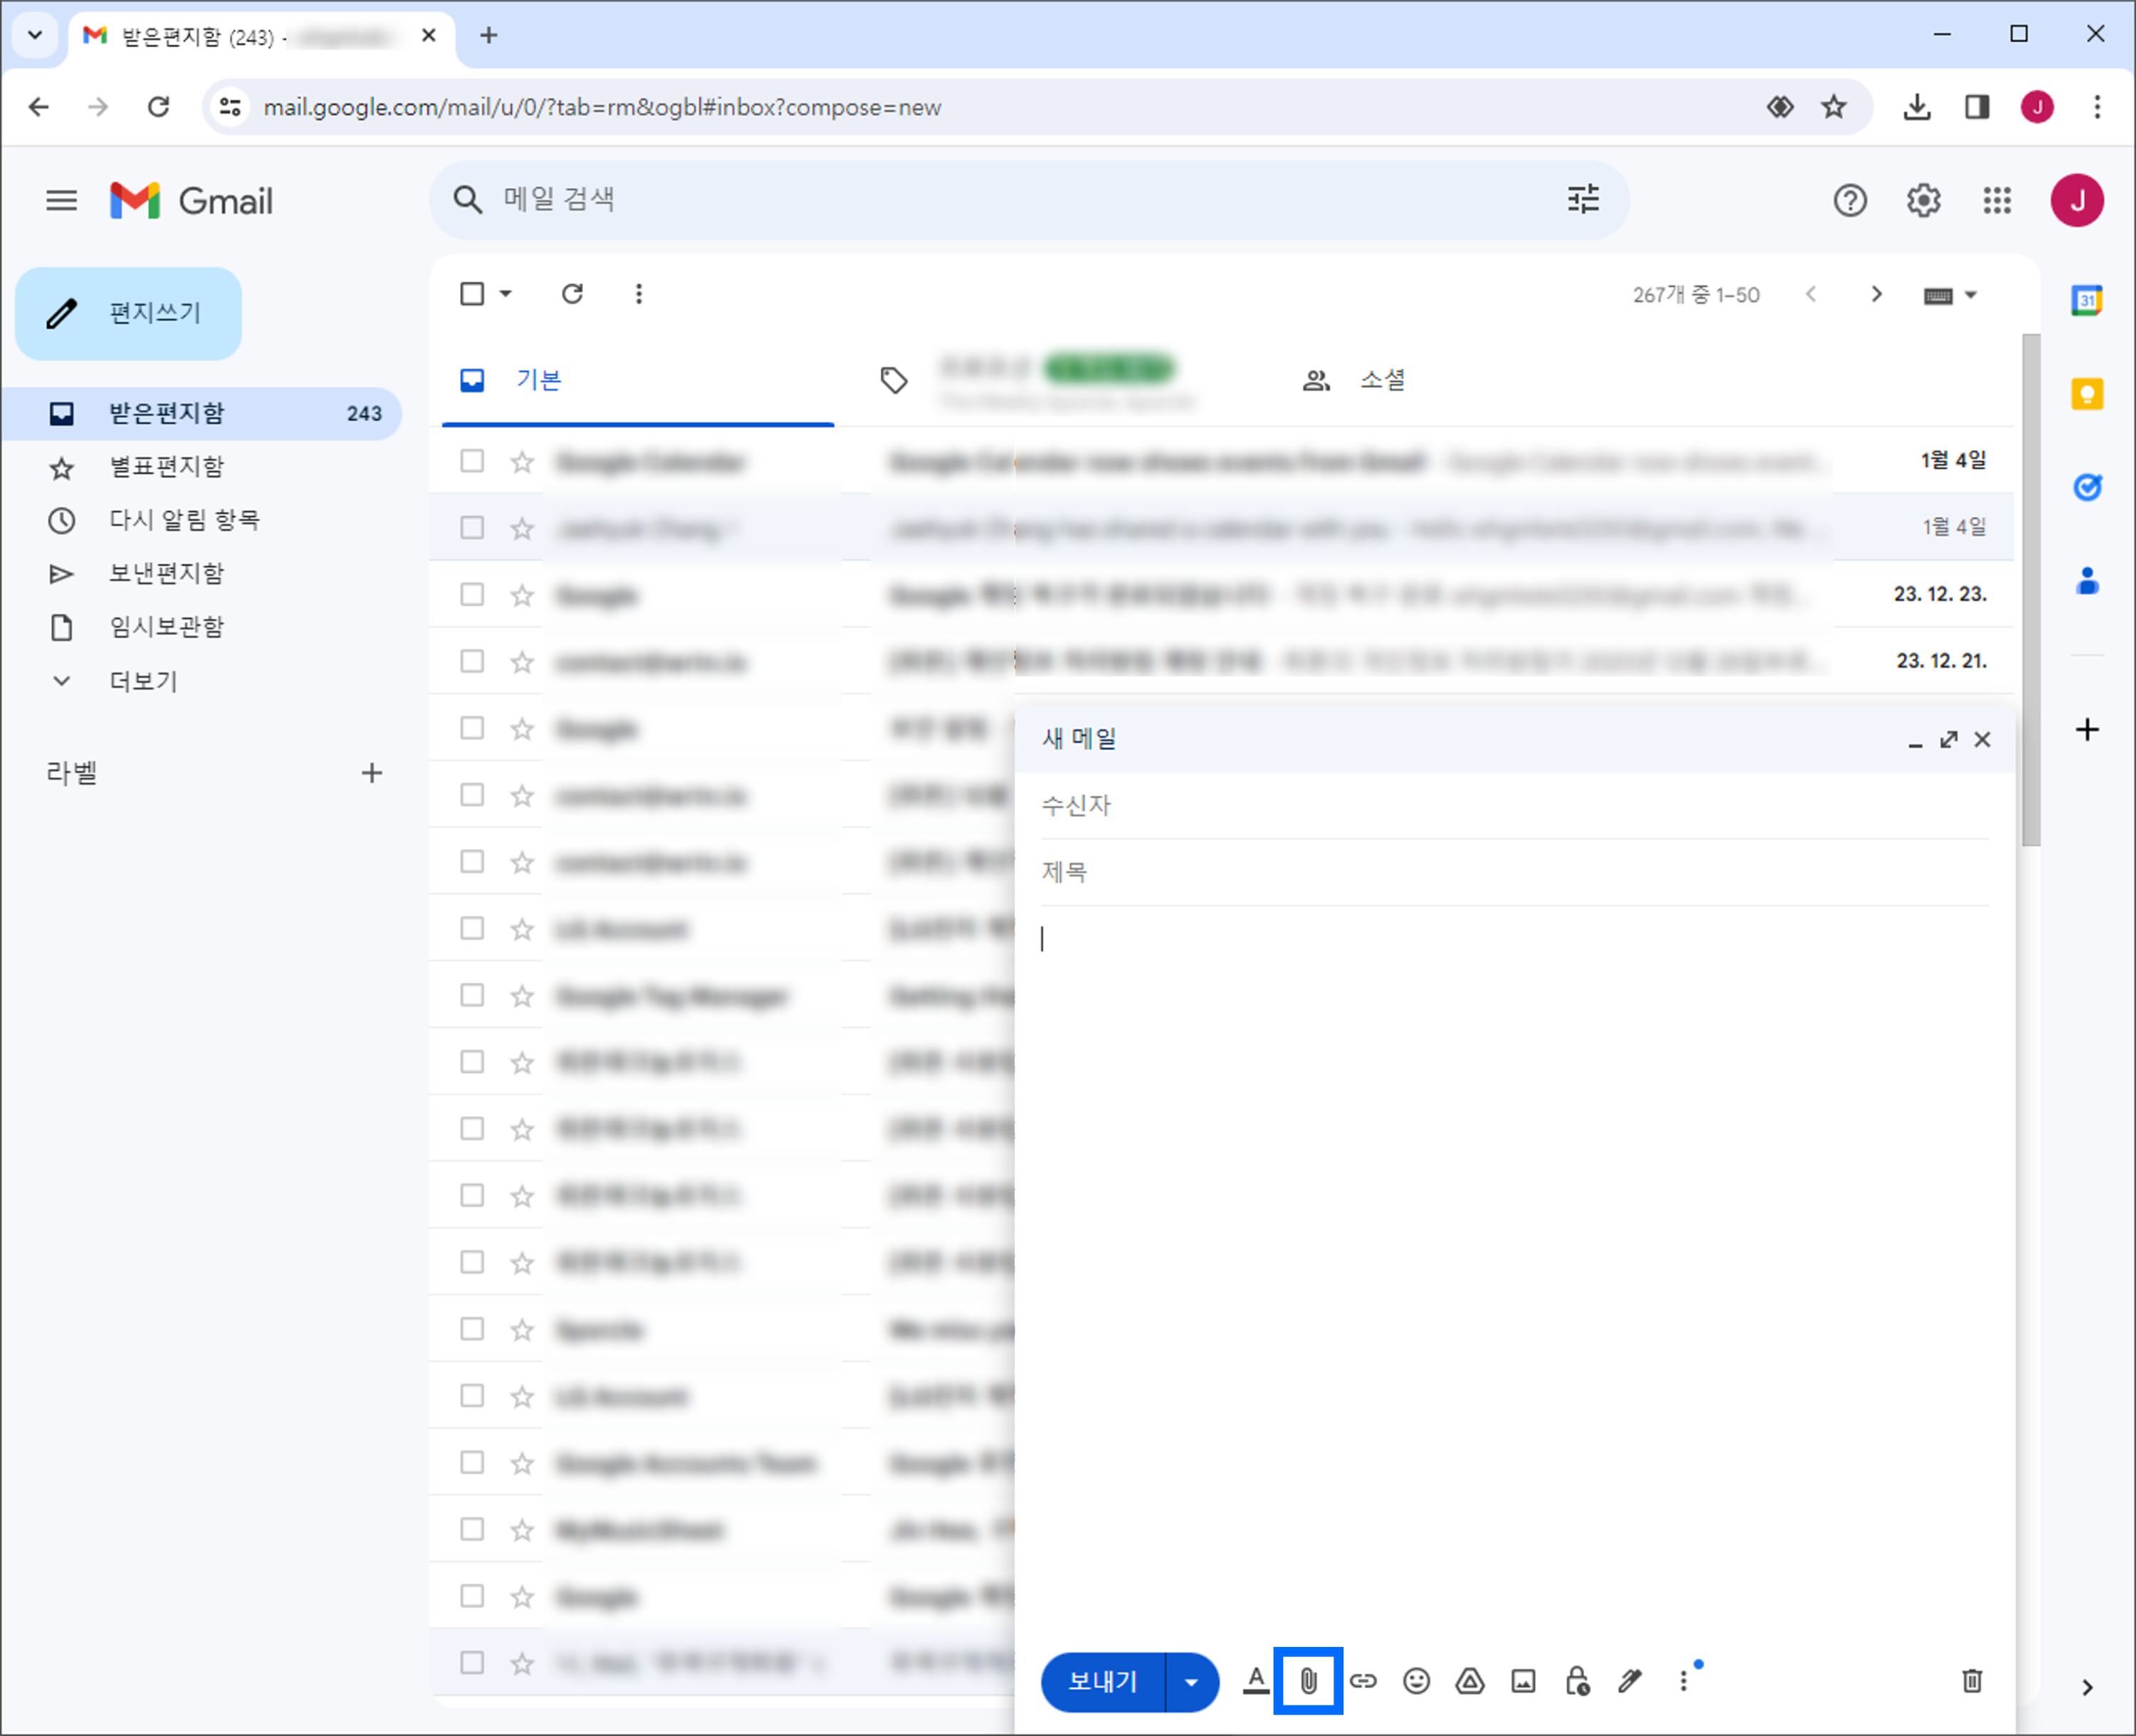Open the emoji picker in compose

(1416, 1681)
